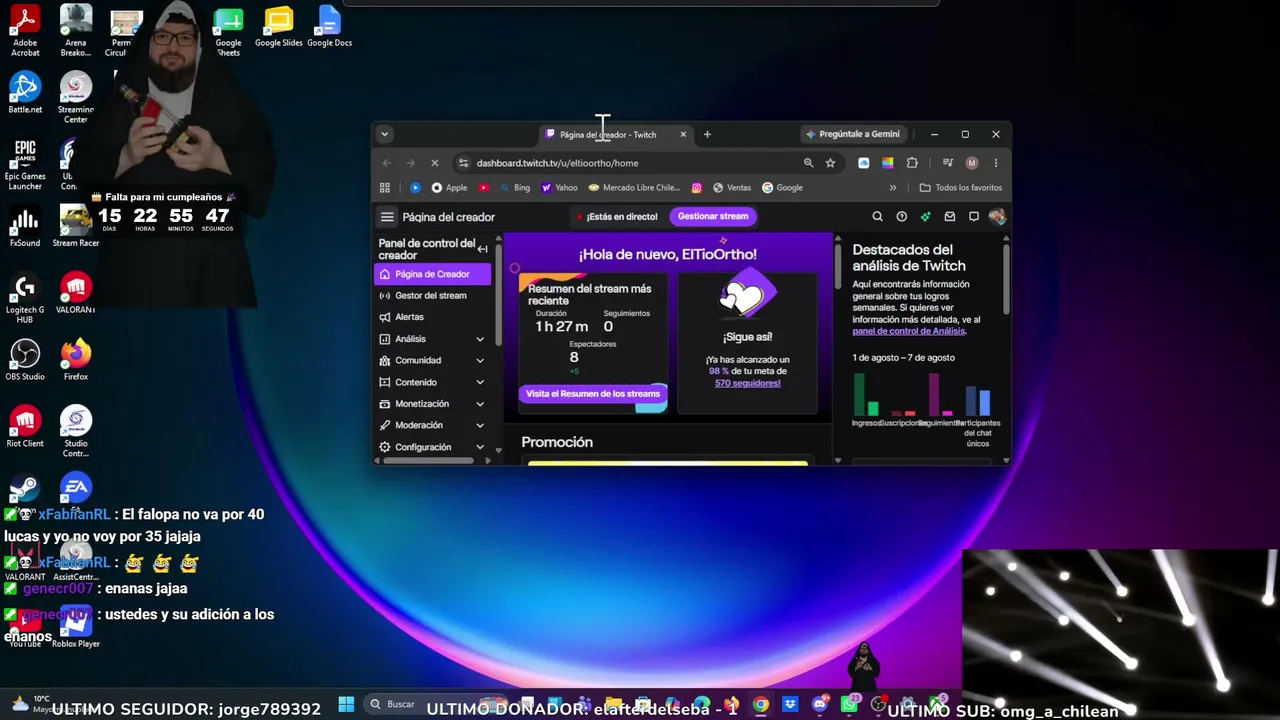Open the Chrome three-dot menu

pos(995,163)
